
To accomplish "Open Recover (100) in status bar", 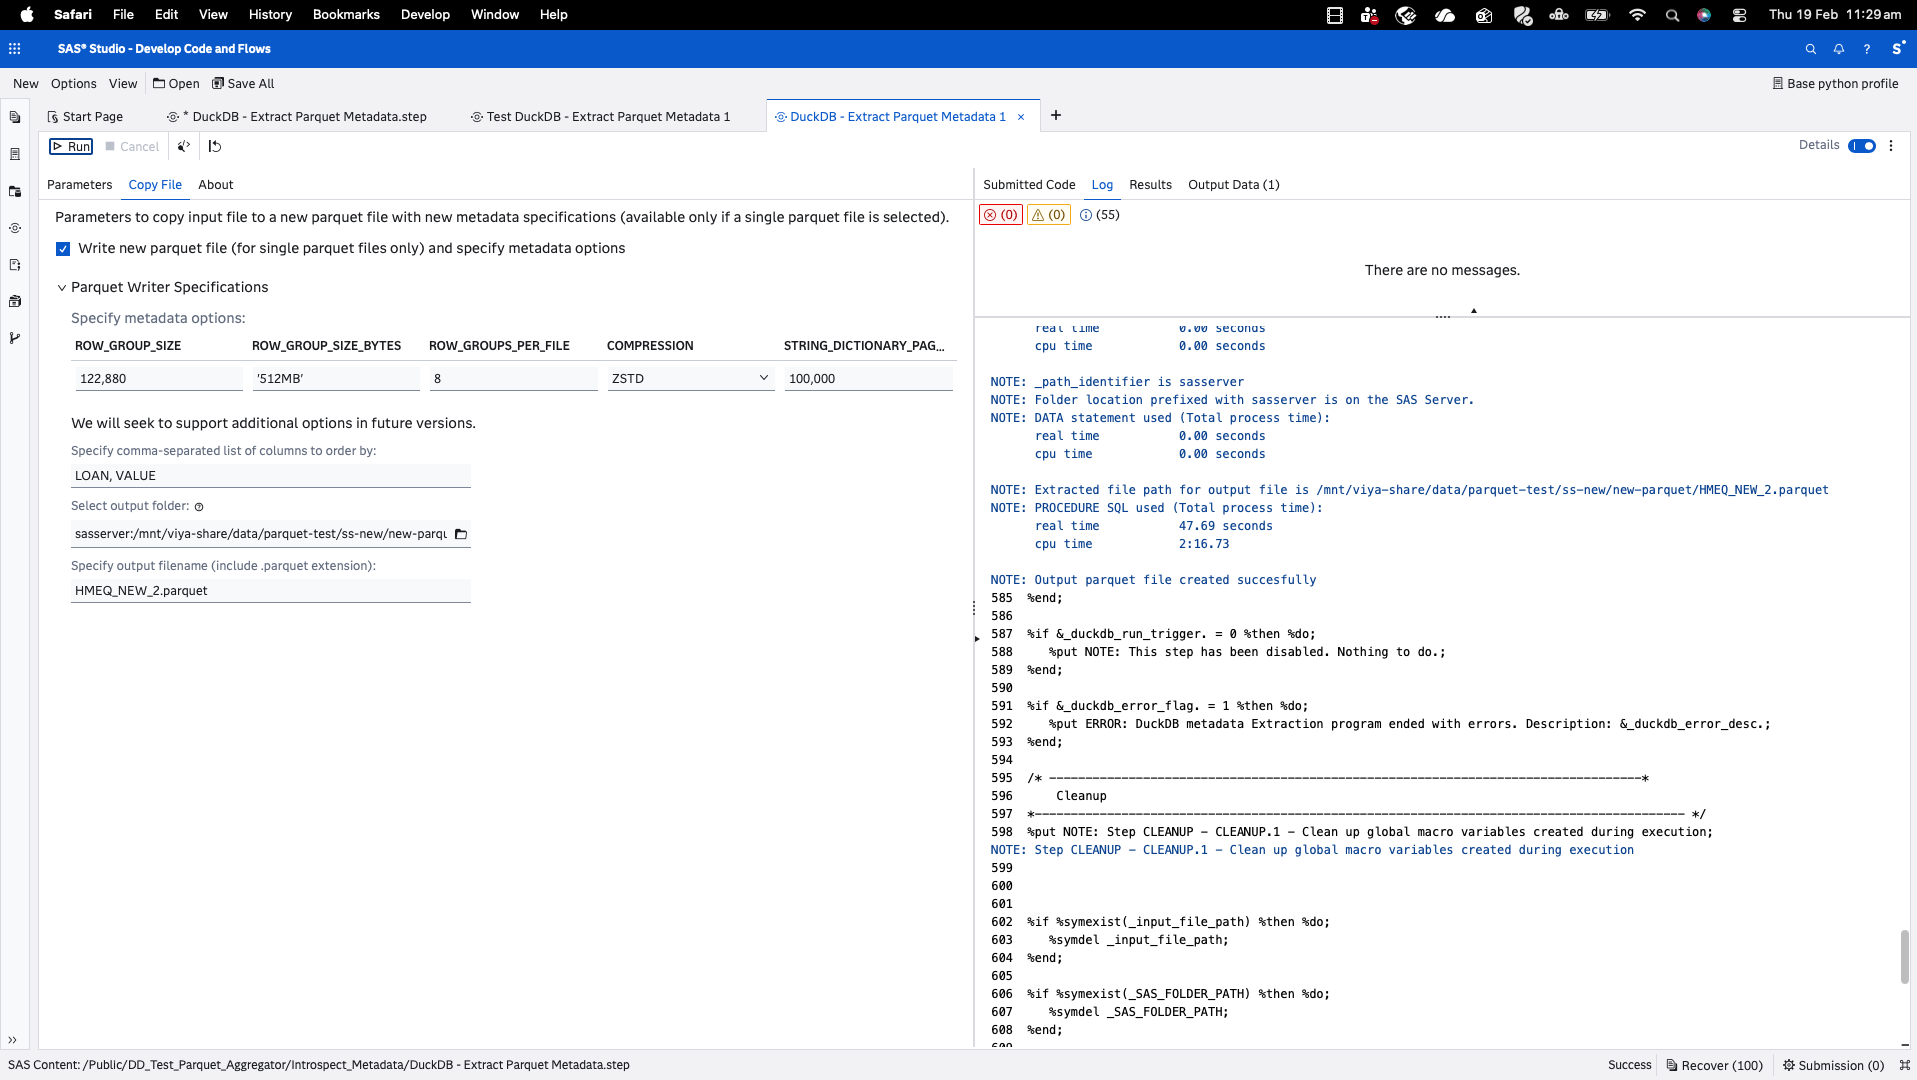I will pos(1714,1066).
